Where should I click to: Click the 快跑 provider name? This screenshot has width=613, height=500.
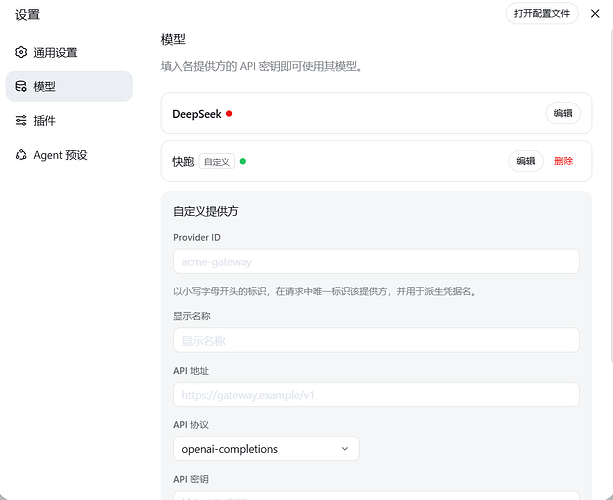click(x=183, y=161)
